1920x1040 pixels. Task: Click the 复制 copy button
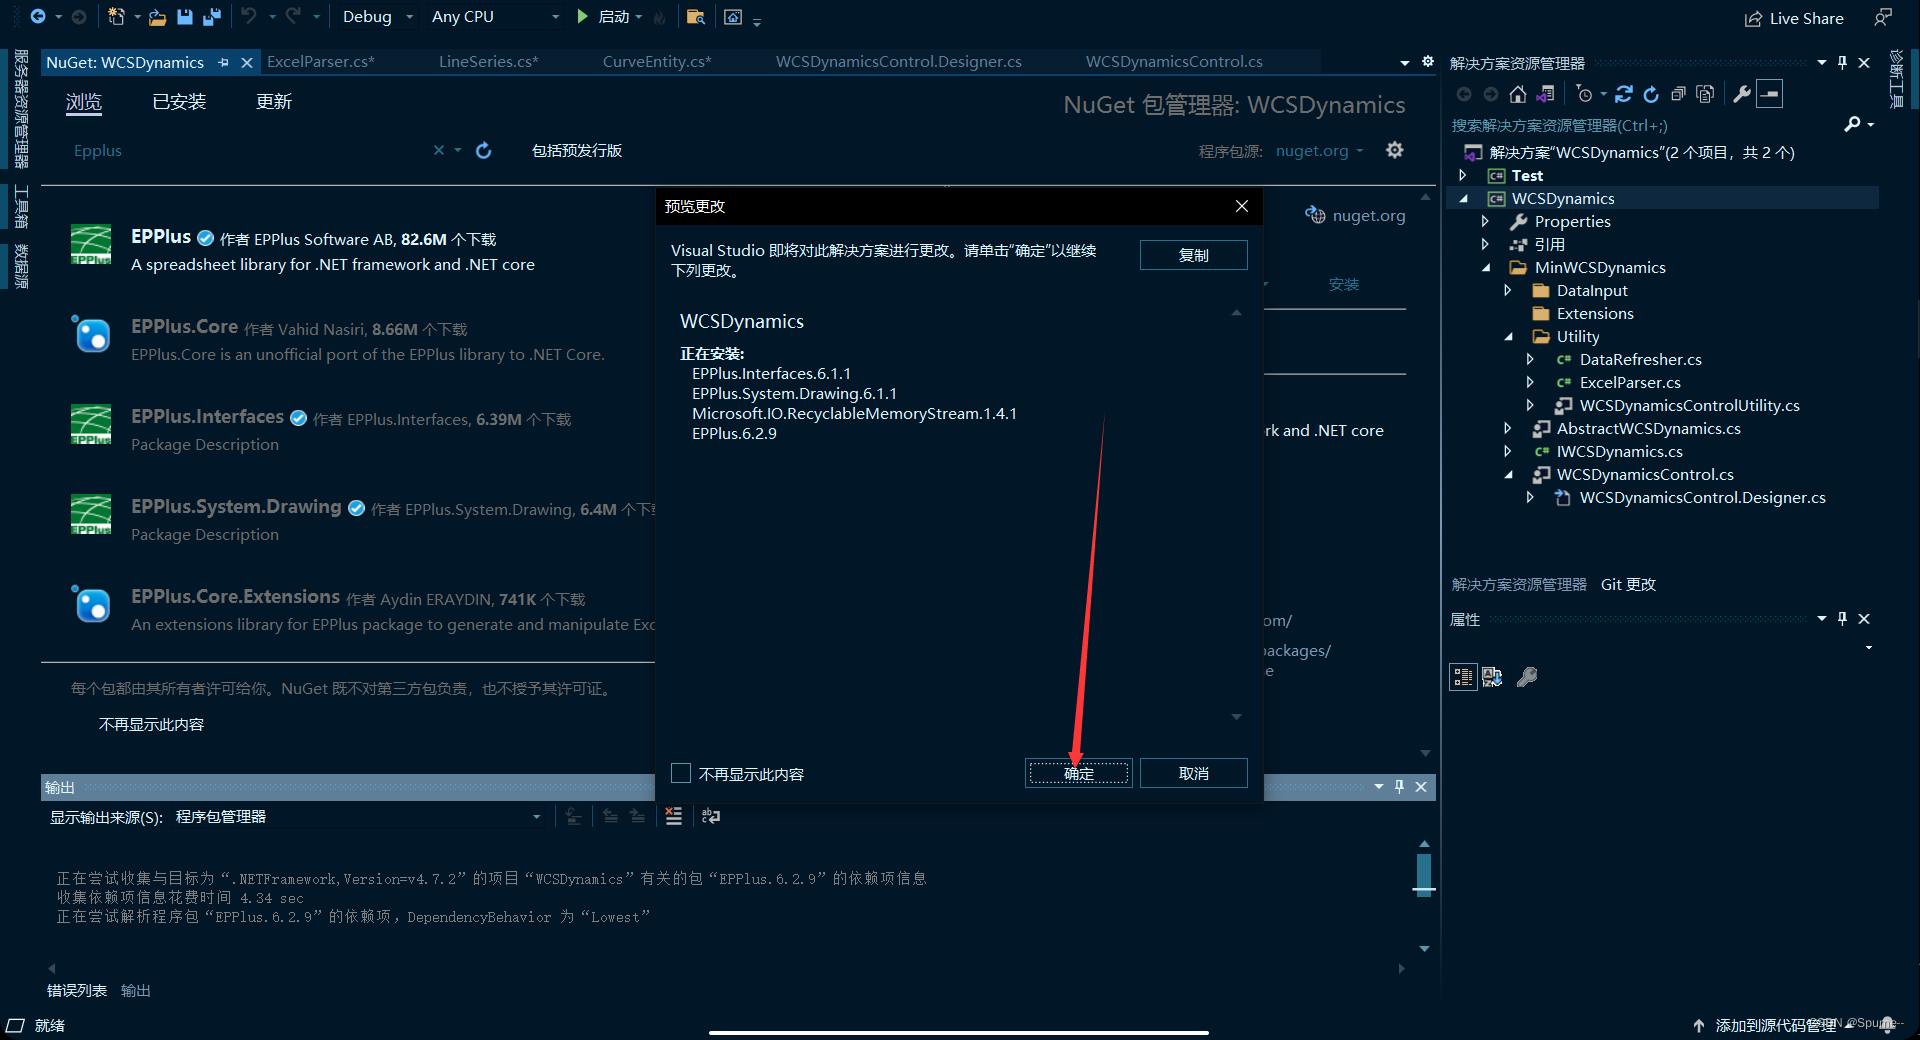(1194, 255)
